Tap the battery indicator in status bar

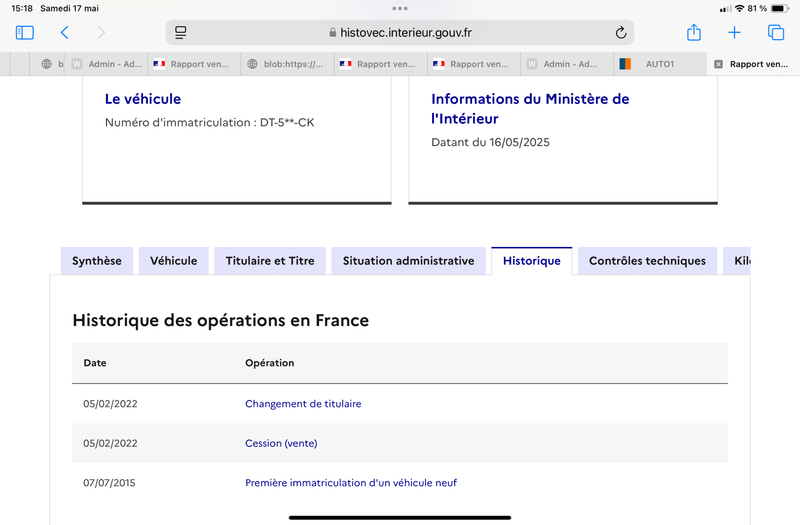pyautogui.click(x=780, y=8)
